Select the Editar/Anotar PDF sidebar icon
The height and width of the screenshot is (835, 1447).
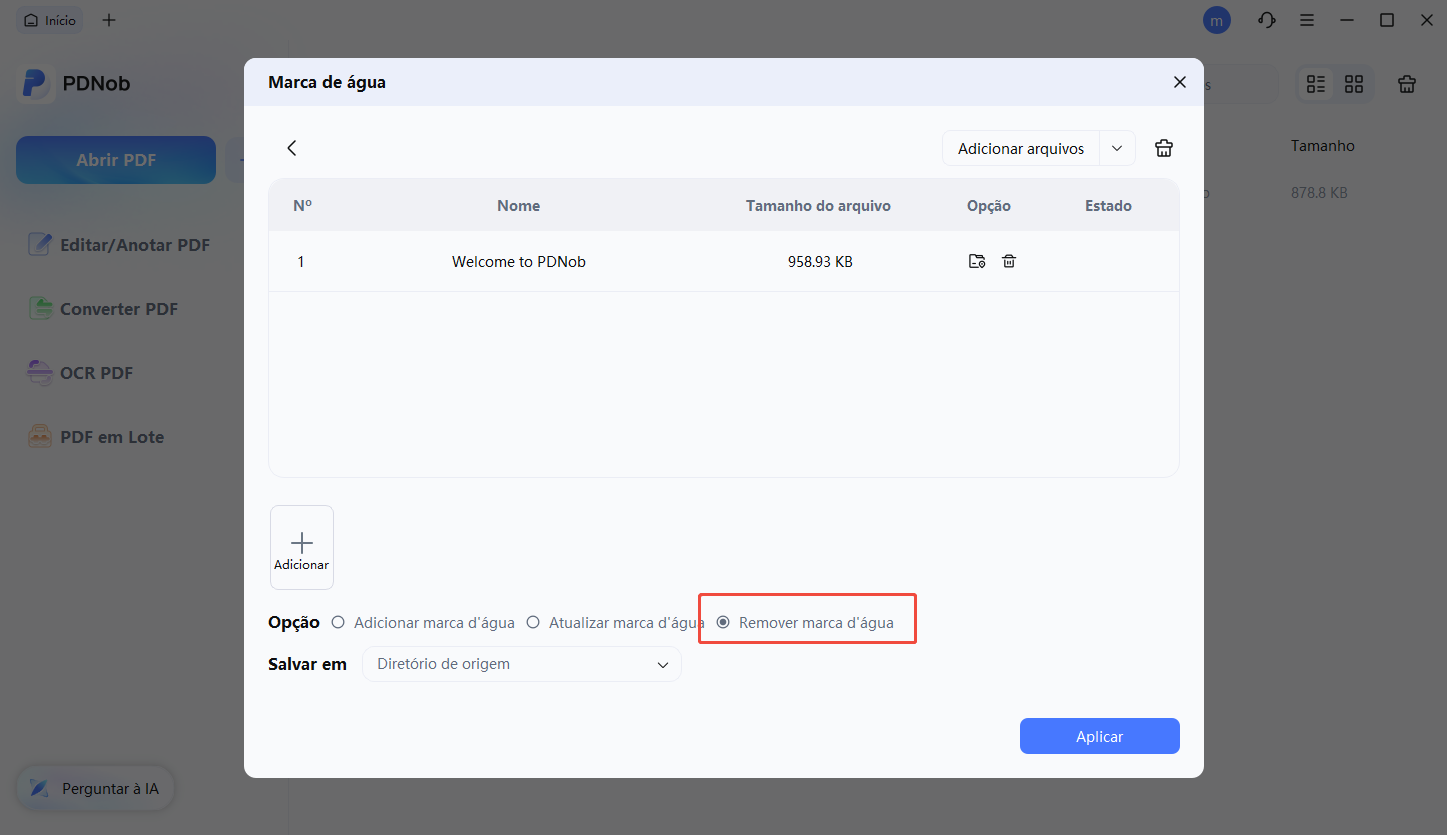point(40,244)
